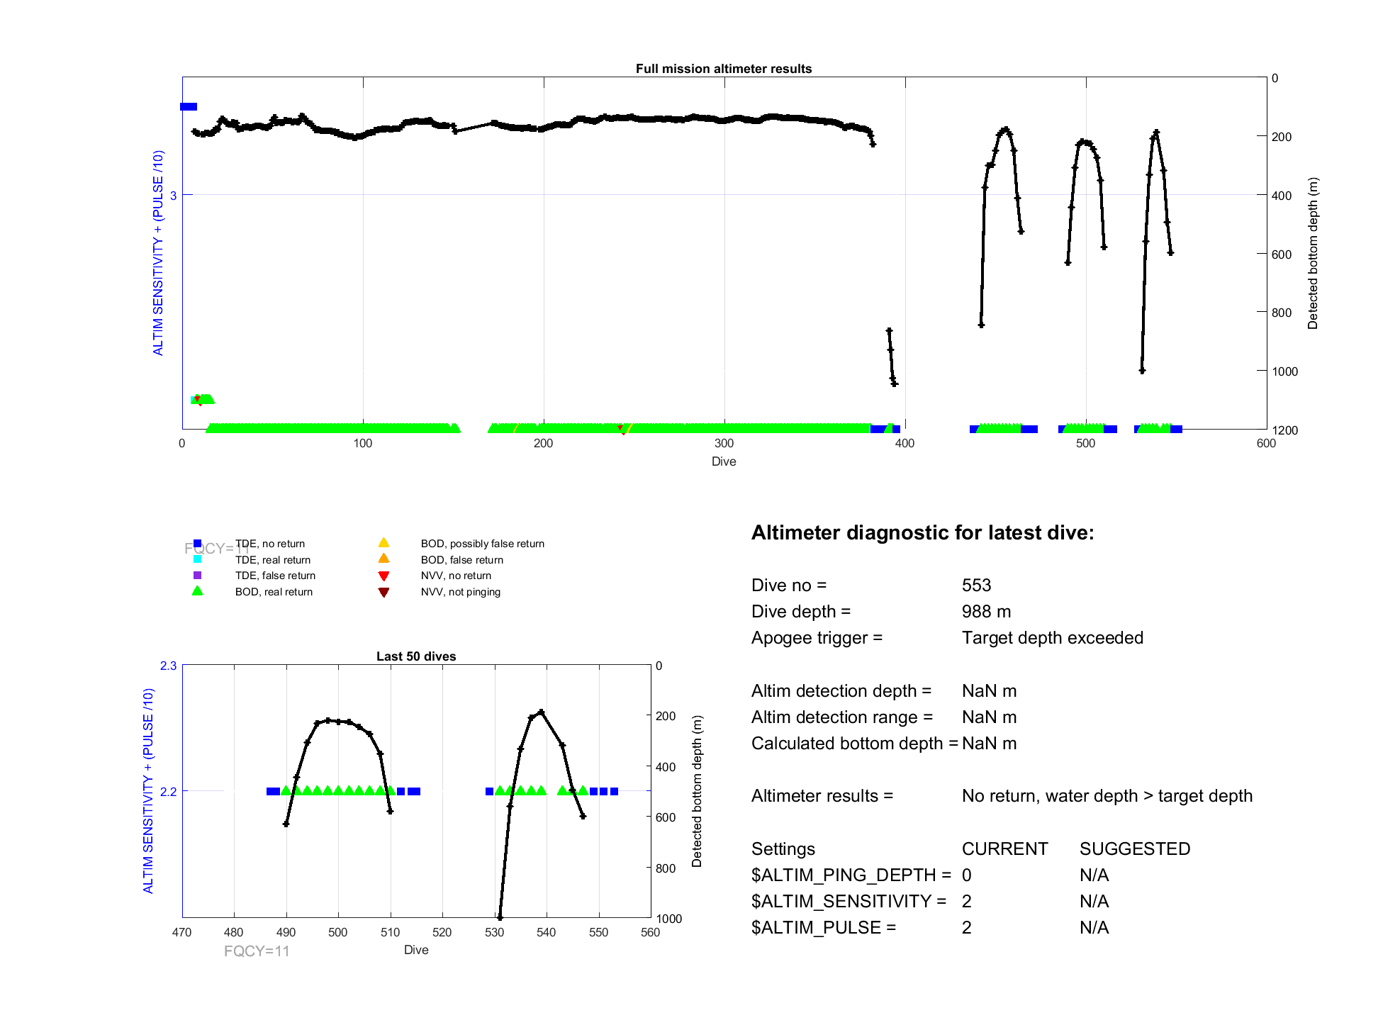This screenshot has height=1032, width=1400.
Task: Click the $ALTIM_PULSE current value 2
Action: click(967, 928)
